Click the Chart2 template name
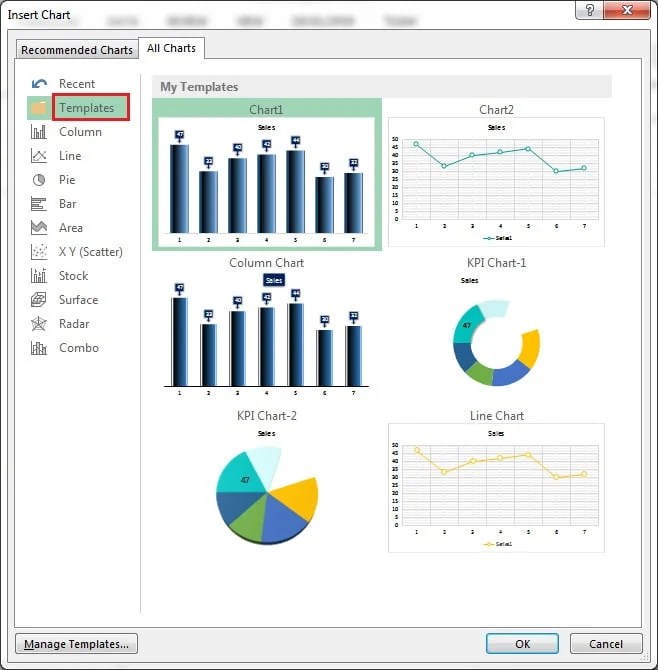Image resolution: width=658 pixels, height=670 pixels. click(x=496, y=110)
